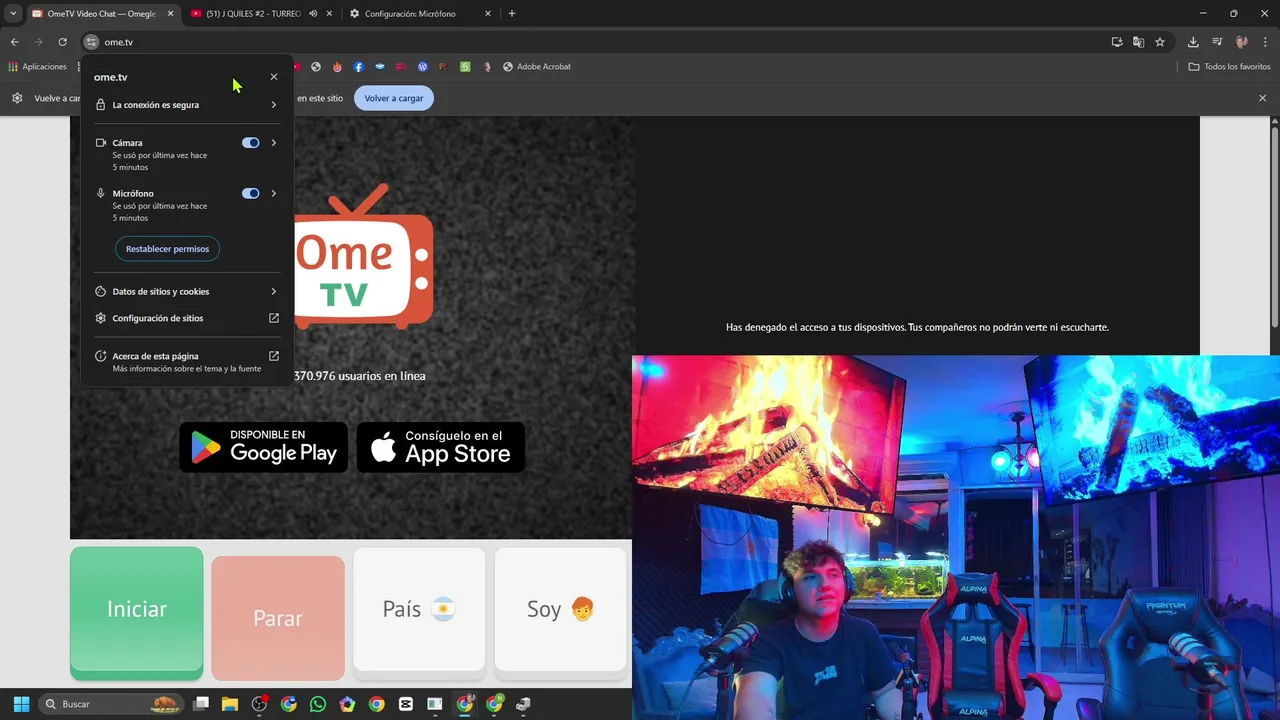Toggle the Micrófono permission switch
The image size is (1280, 720).
pyautogui.click(x=251, y=194)
